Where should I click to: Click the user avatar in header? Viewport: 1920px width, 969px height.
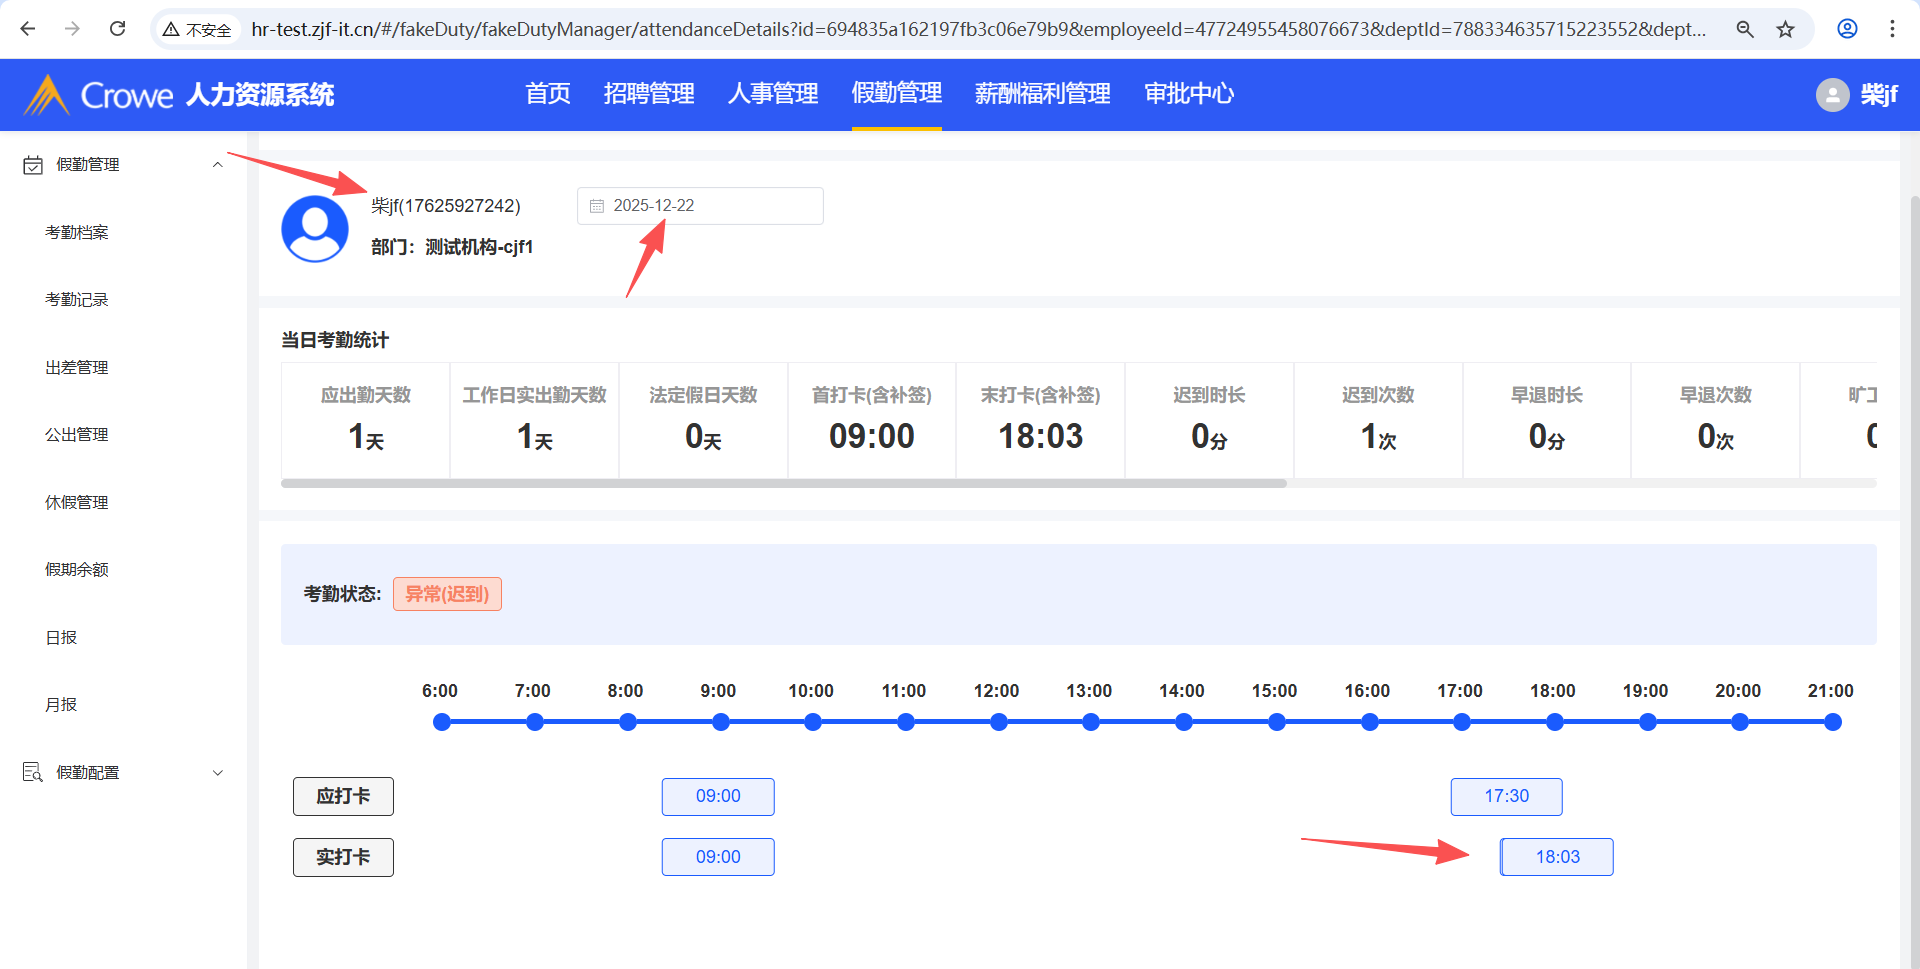[1832, 95]
